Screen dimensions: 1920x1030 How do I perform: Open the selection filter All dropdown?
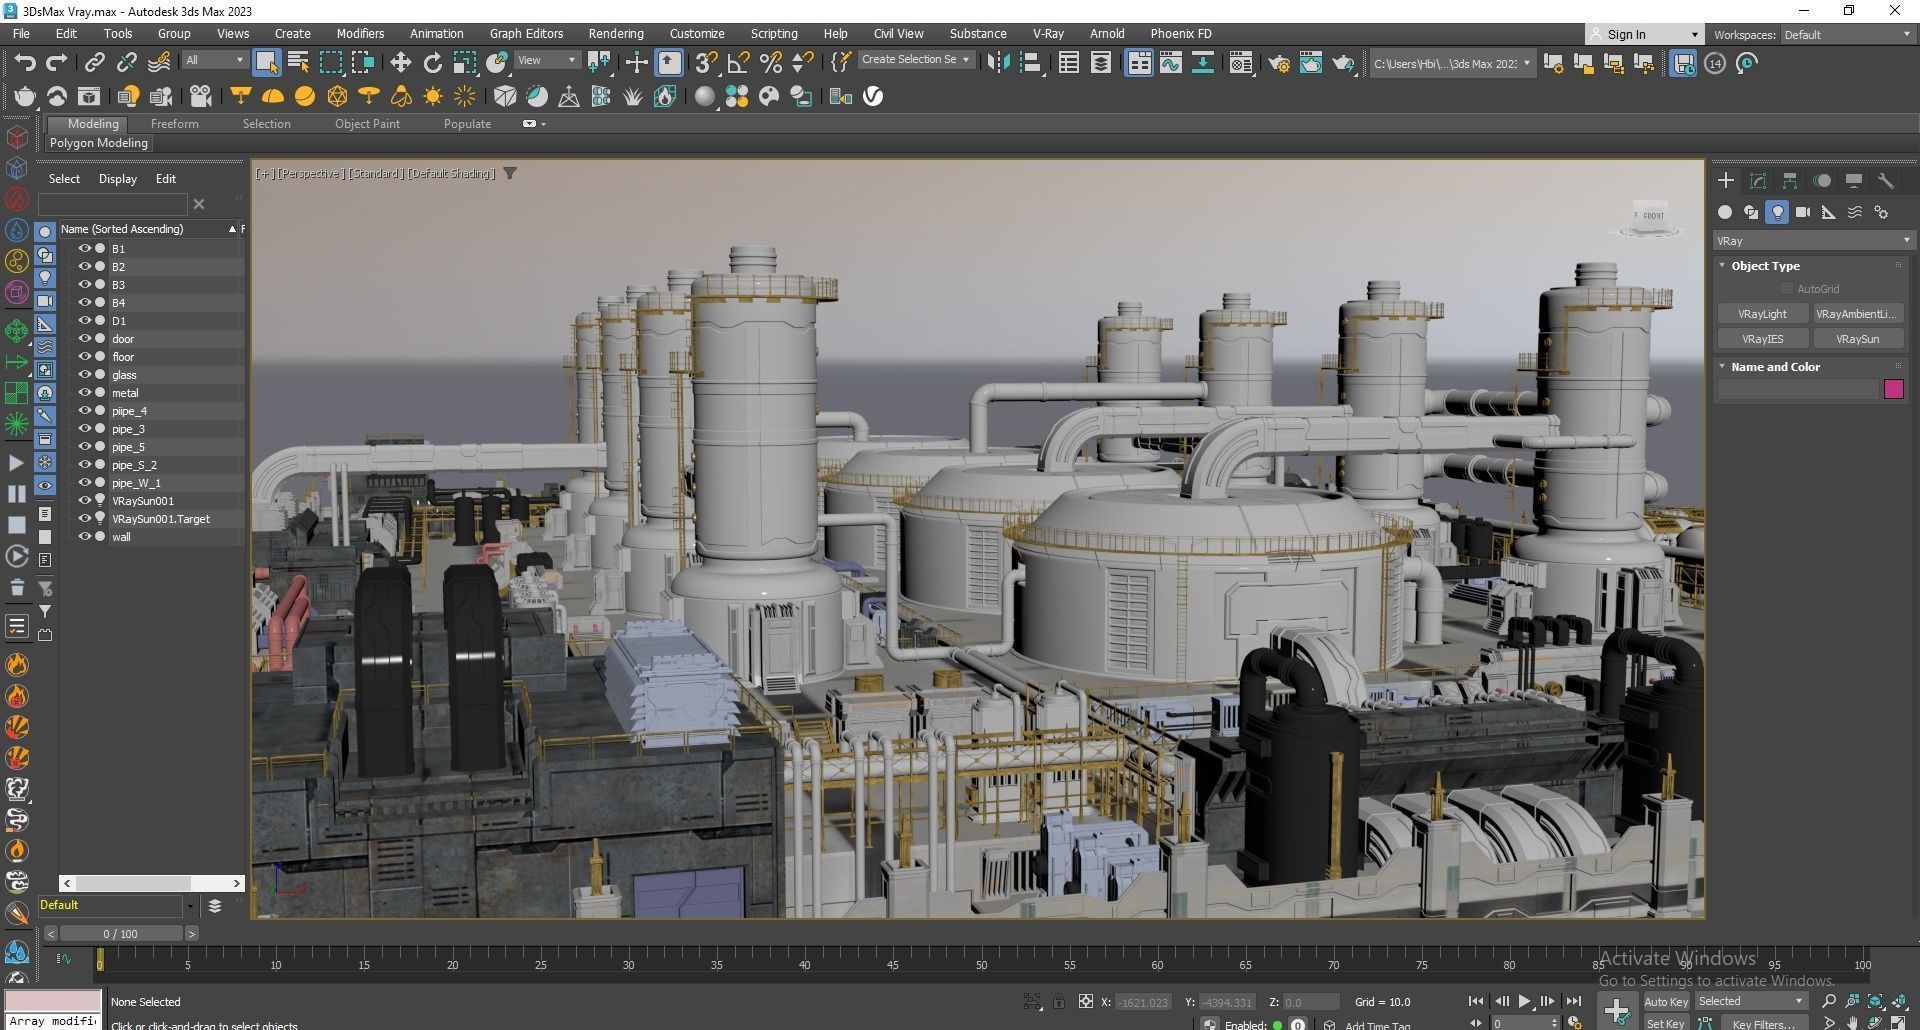click(214, 60)
